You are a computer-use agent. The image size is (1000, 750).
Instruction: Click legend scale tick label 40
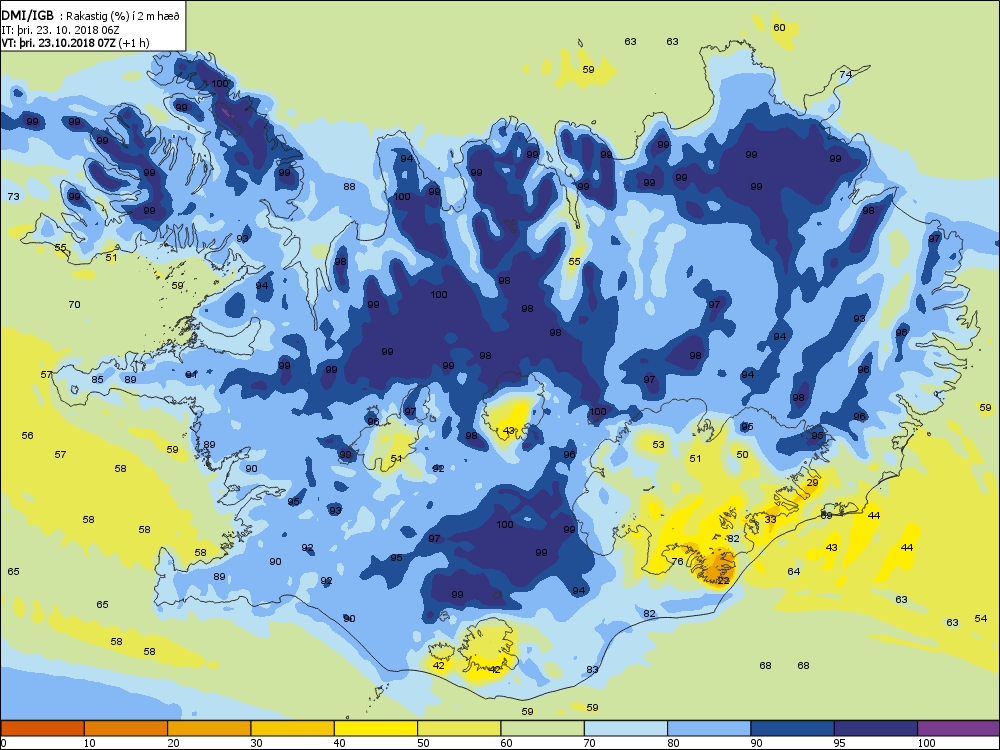point(340,743)
